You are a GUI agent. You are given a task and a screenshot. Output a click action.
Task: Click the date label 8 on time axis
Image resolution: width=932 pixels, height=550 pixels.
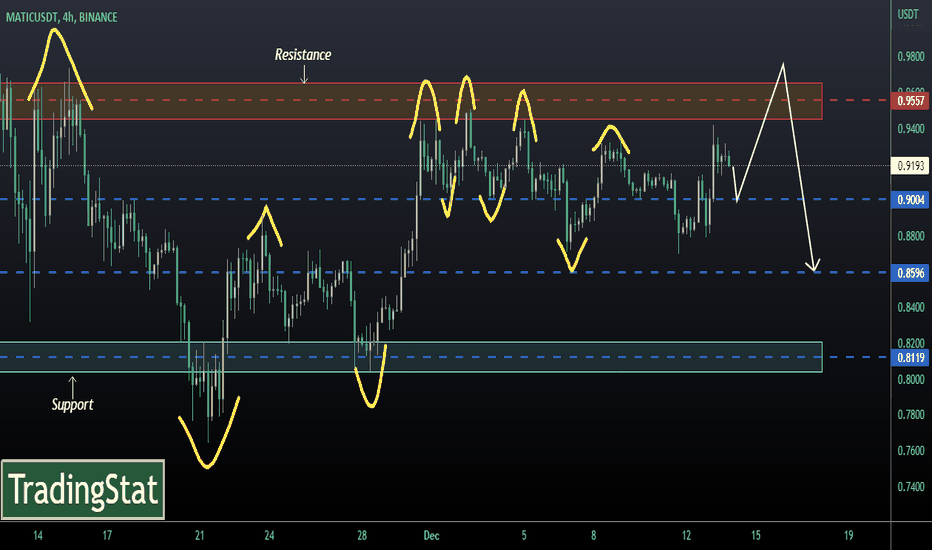tap(593, 536)
